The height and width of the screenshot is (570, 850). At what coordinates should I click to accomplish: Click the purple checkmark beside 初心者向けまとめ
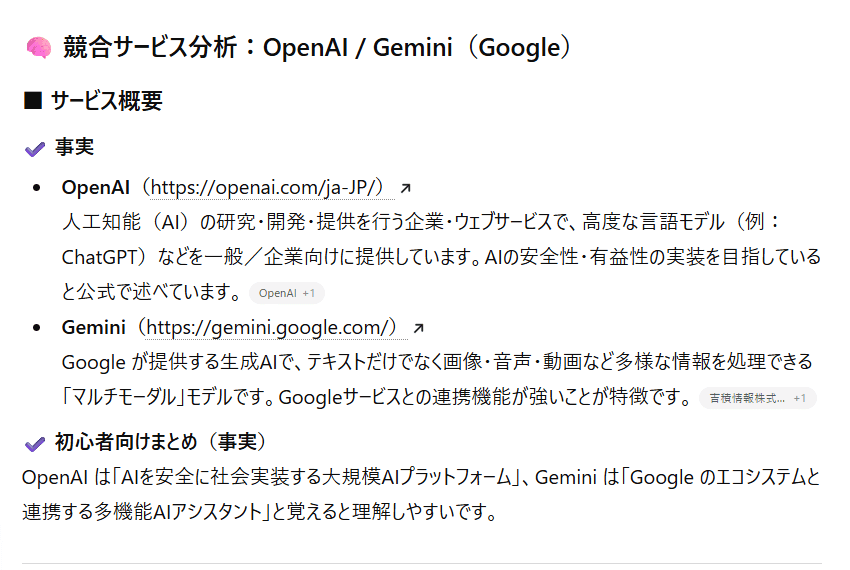click(x=35, y=442)
